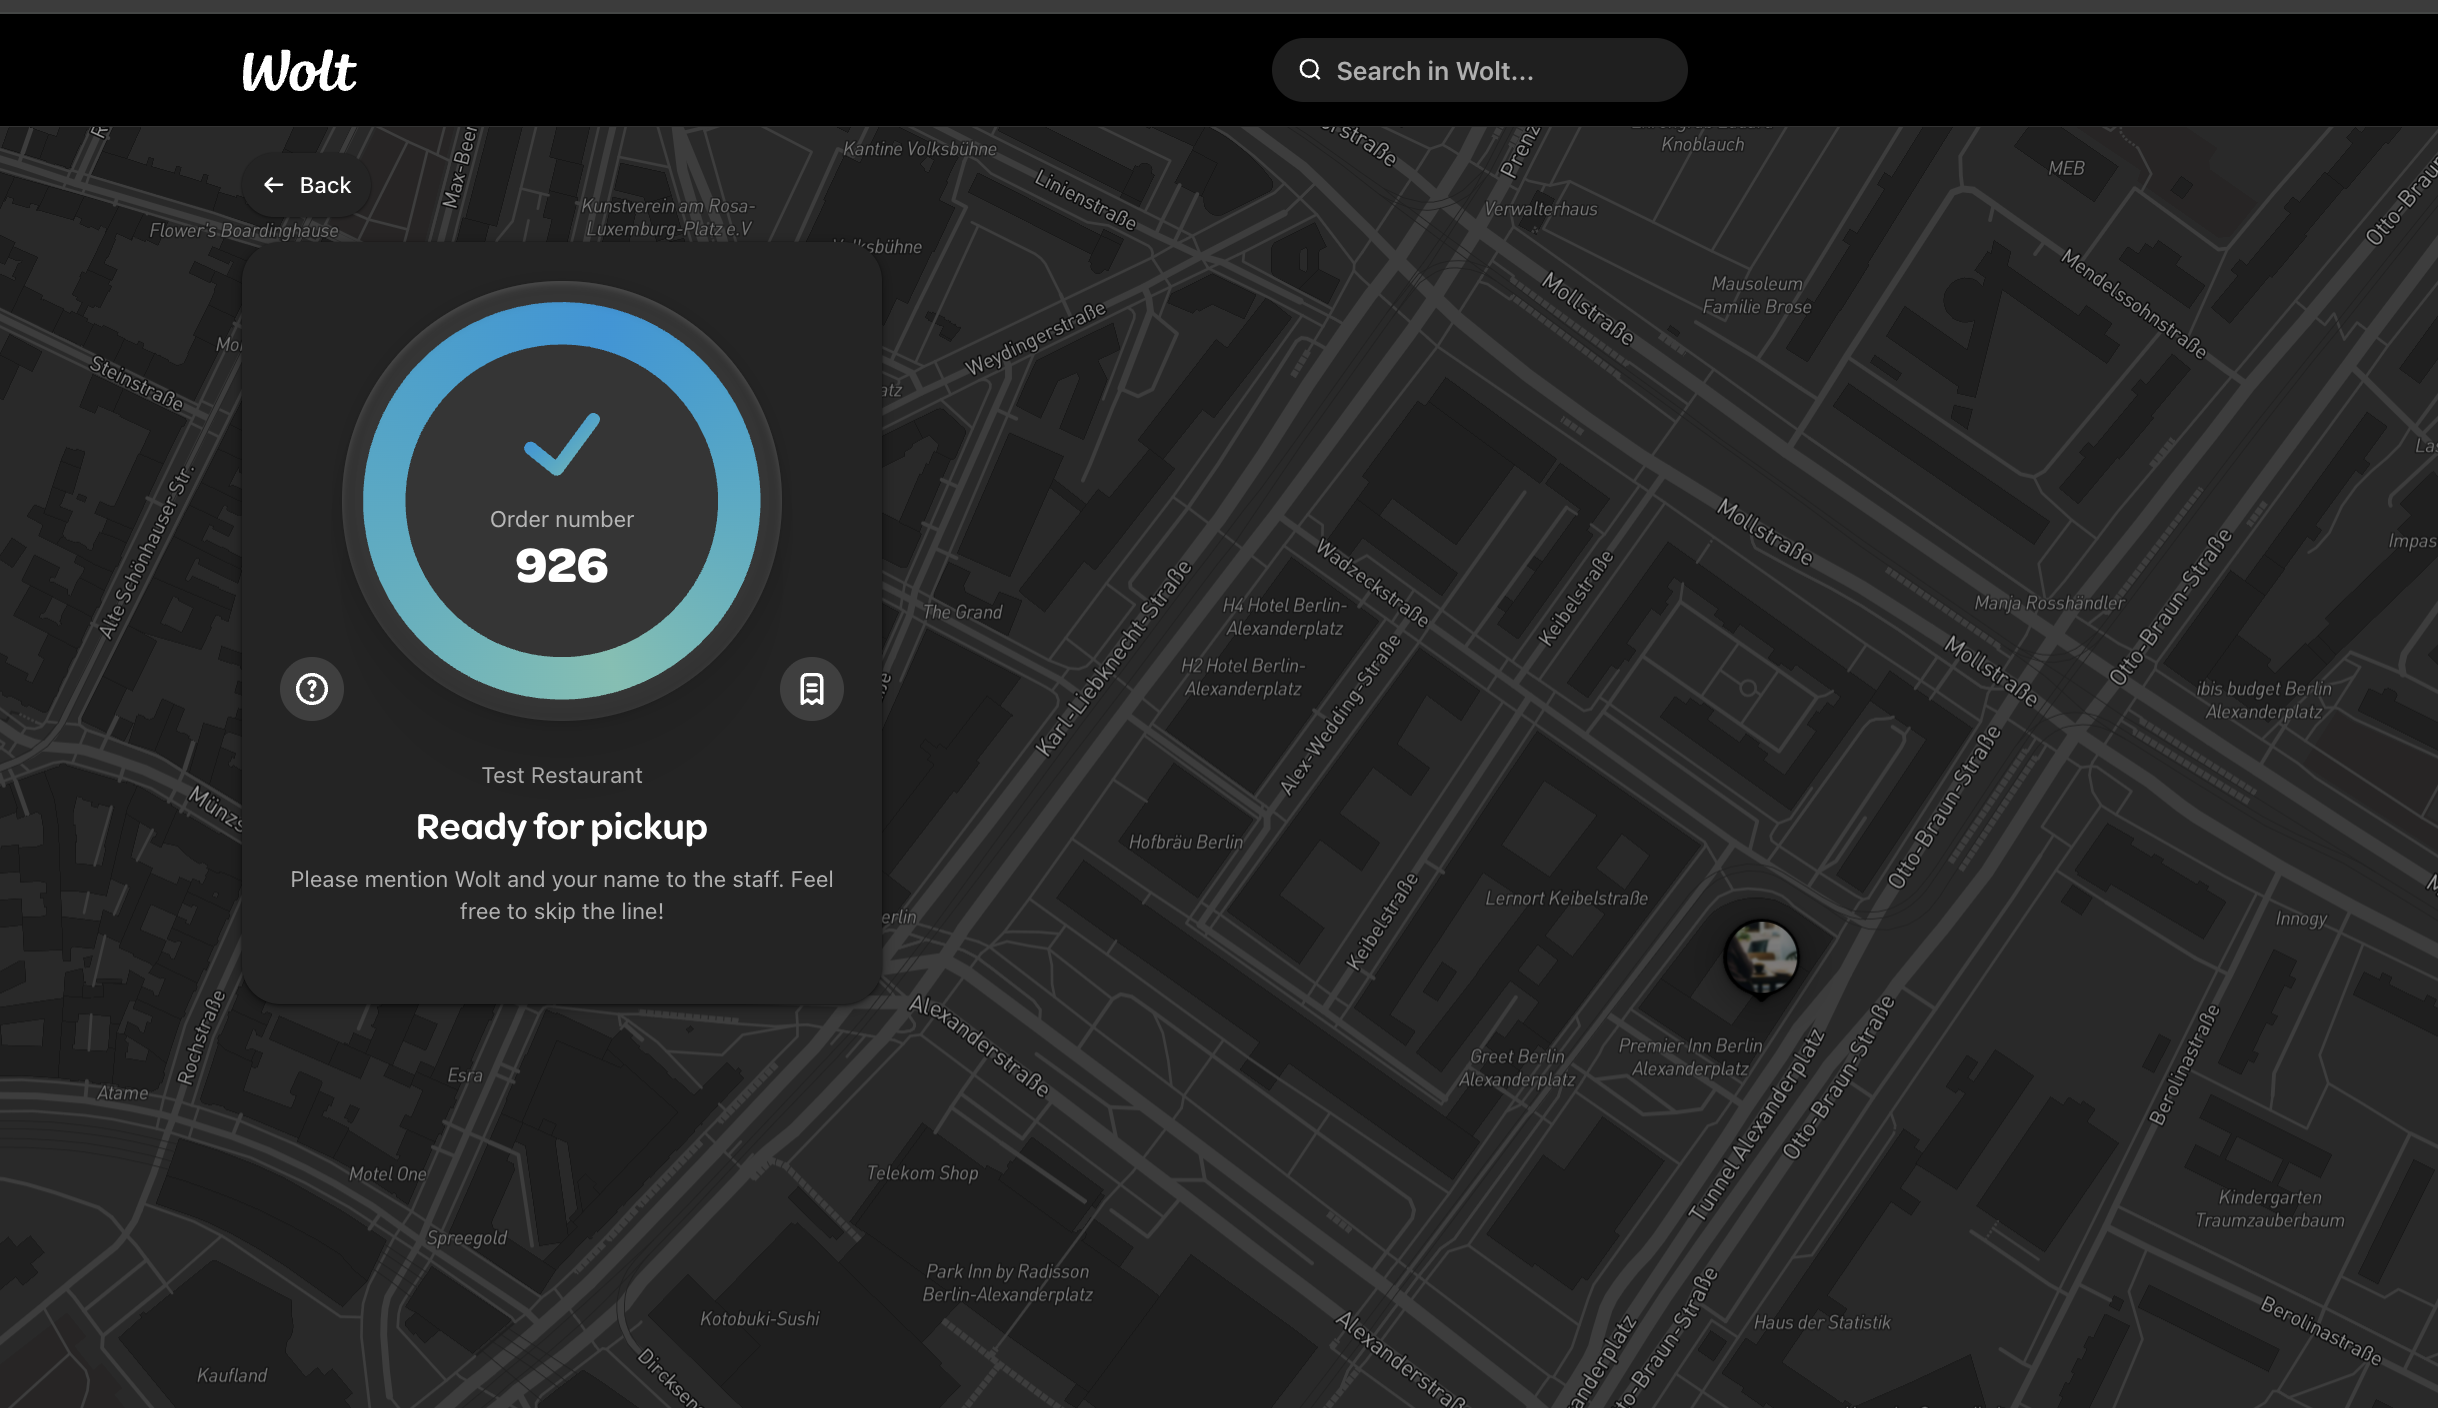Open help with the question mark icon
This screenshot has width=2438, height=1408.
[x=312, y=689]
